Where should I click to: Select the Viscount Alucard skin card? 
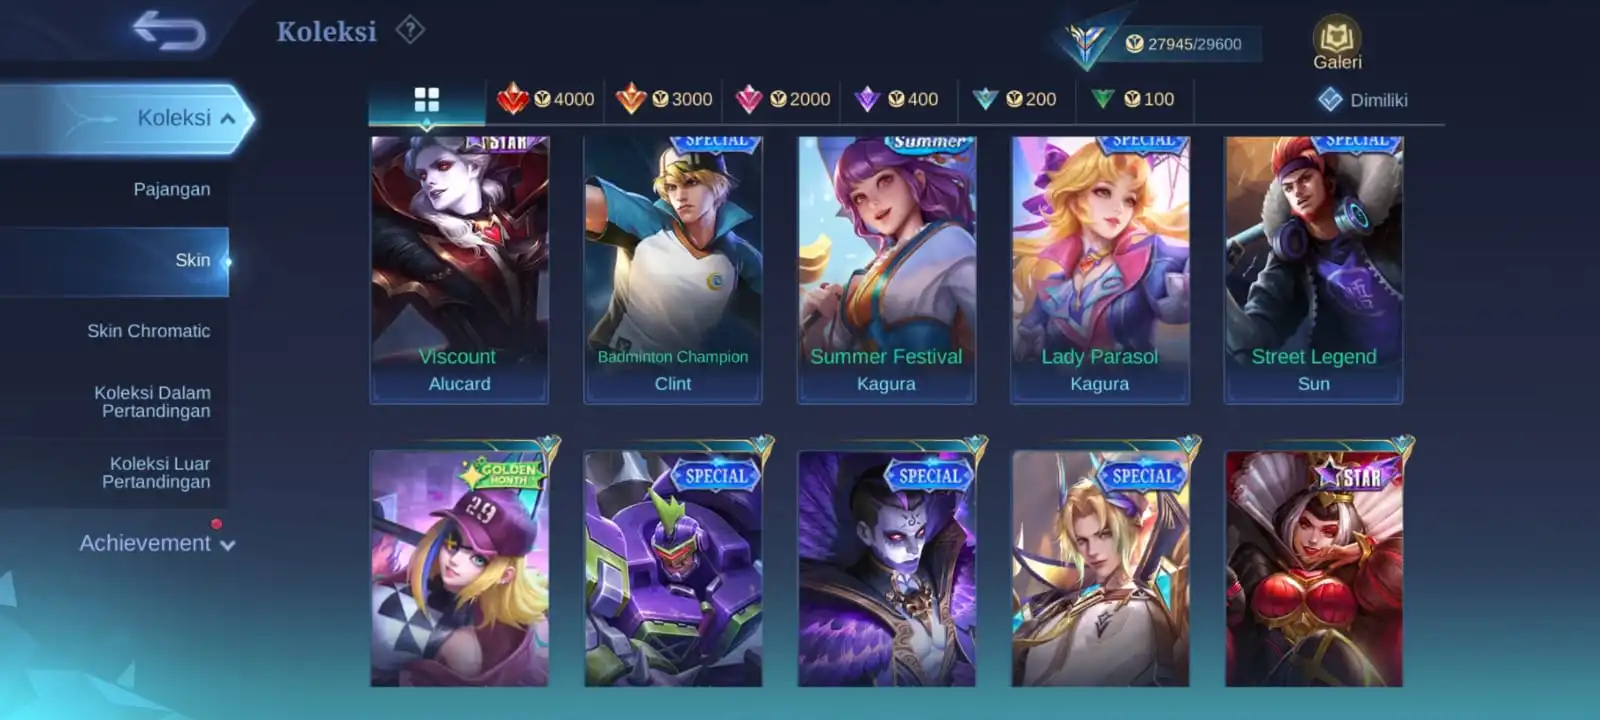tap(459, 270)
